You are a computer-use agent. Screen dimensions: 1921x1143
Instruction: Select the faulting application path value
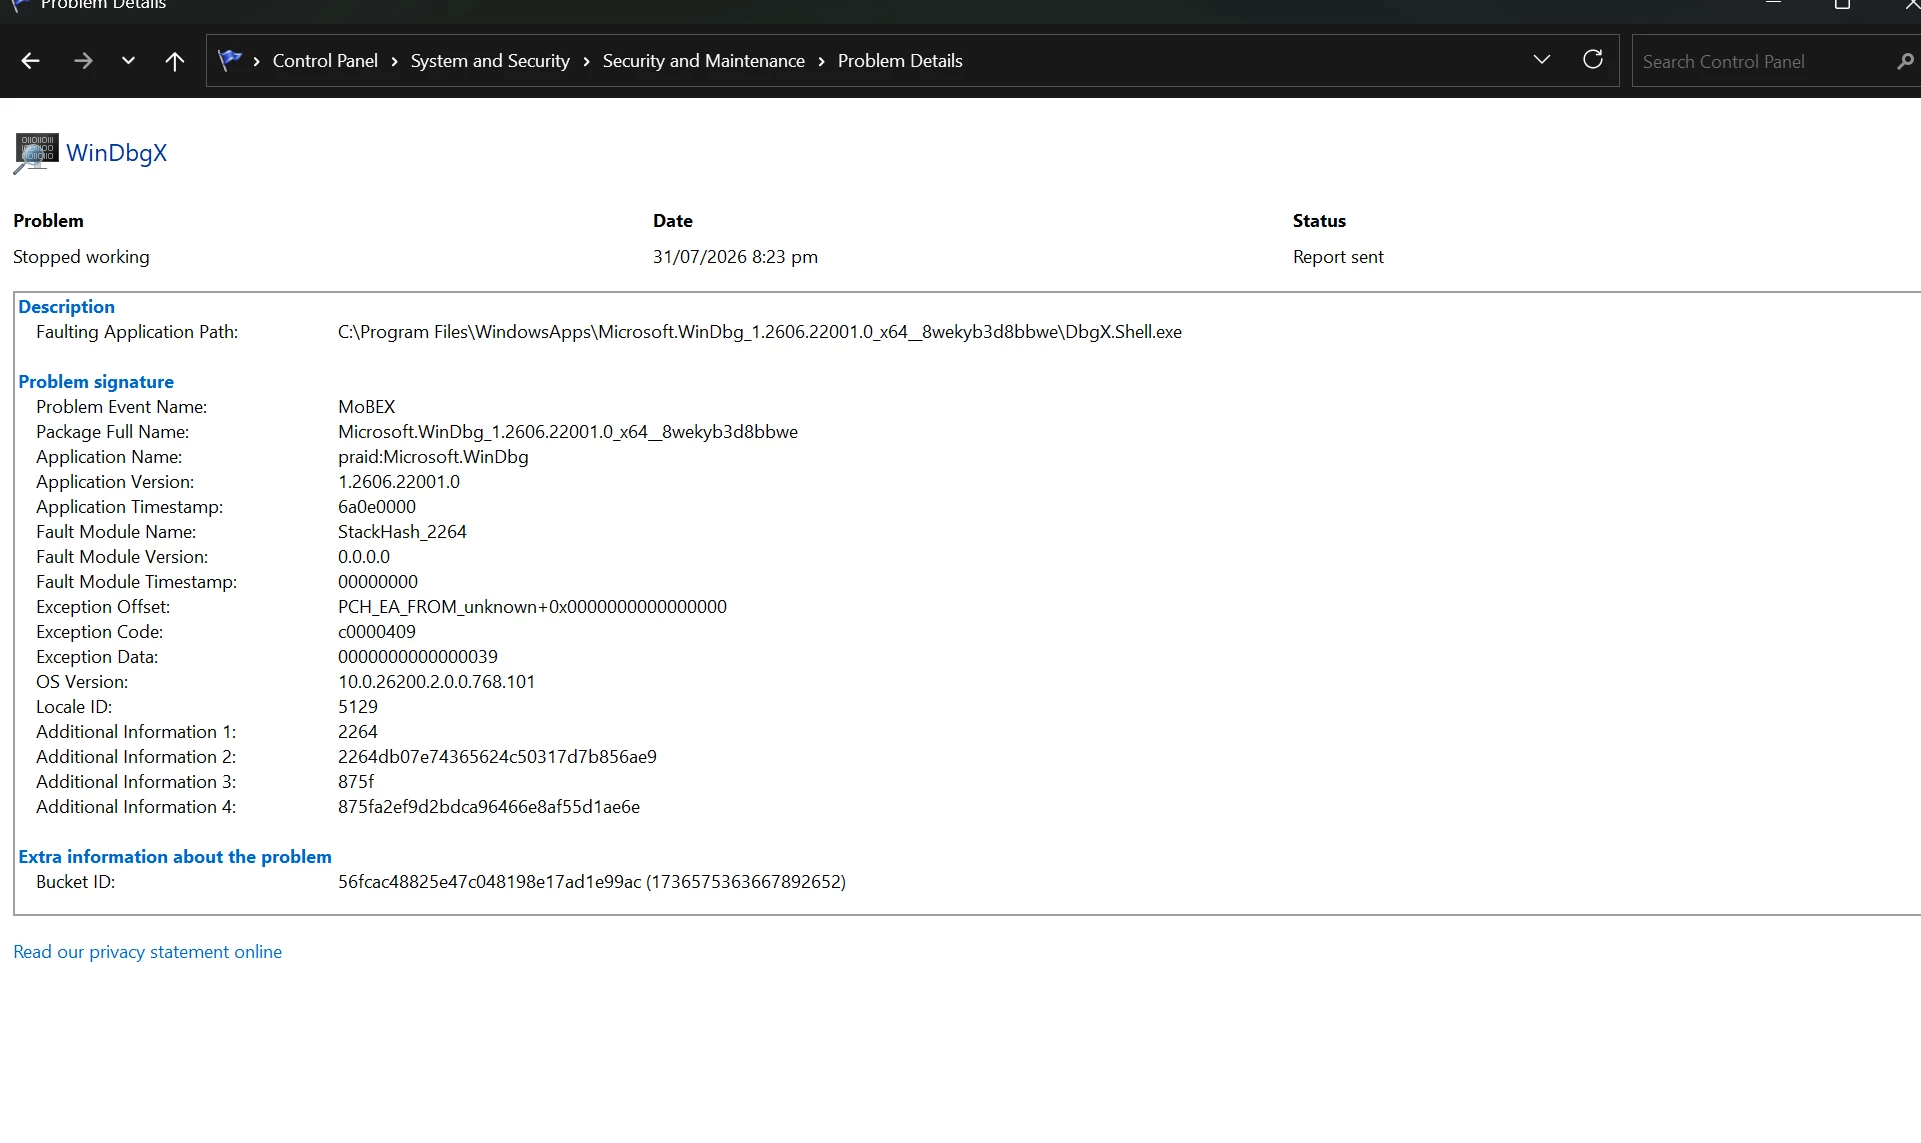pos(759,332)
